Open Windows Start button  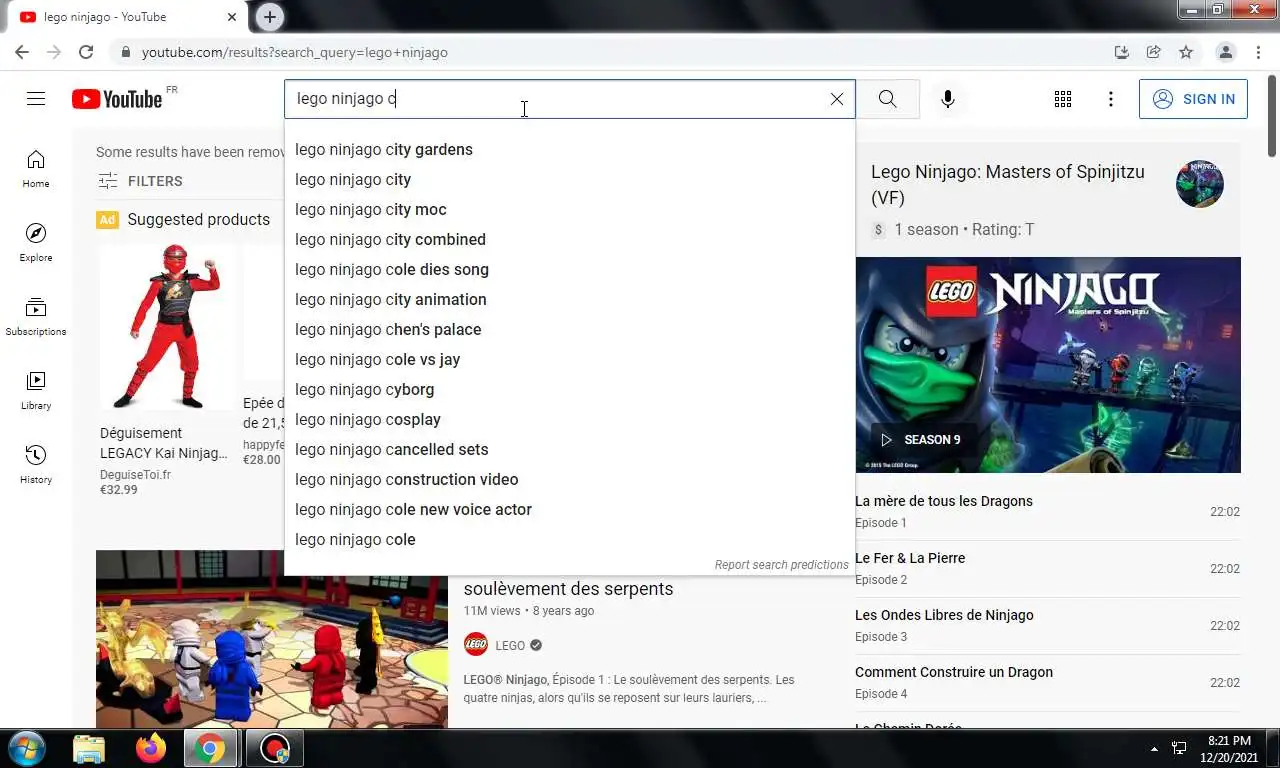26,748
